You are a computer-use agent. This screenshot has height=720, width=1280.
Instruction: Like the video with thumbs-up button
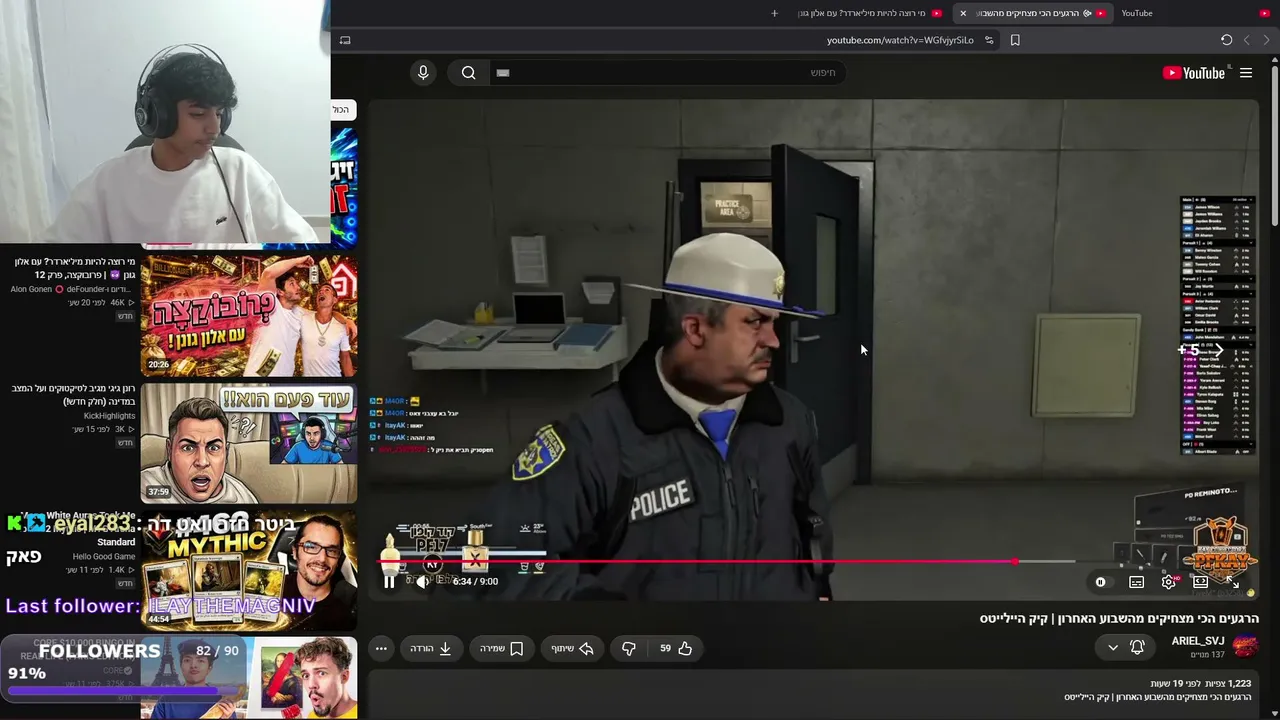pyautogui.click(x=676, y=648)
